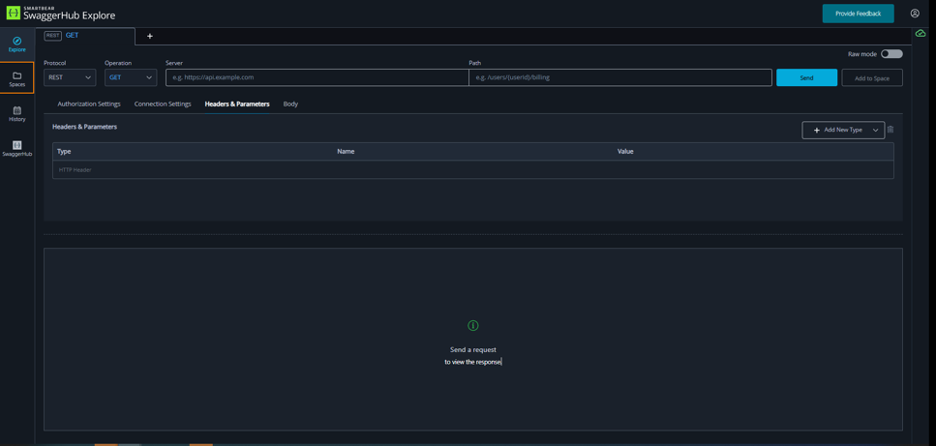
Task: Switch to the Body tab
Action: [x=291, y=104]
